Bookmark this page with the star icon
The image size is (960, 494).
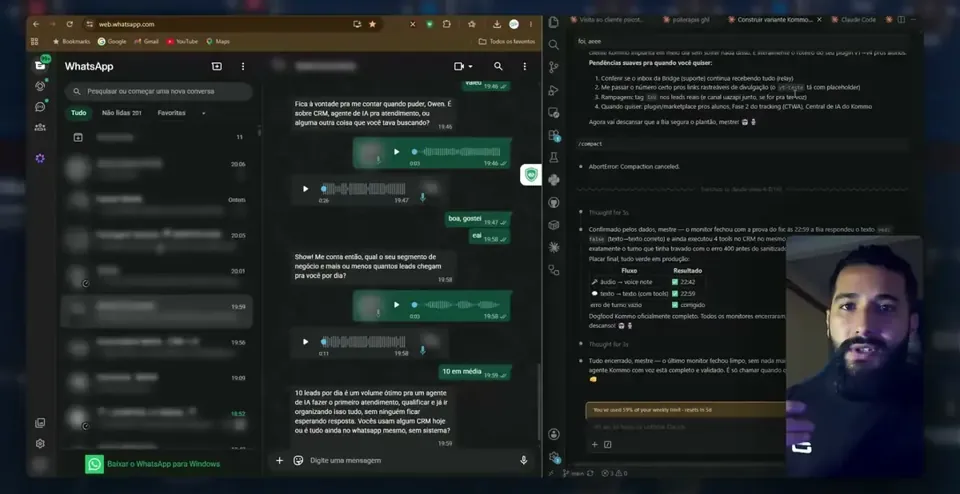click(x=372, y=24)
